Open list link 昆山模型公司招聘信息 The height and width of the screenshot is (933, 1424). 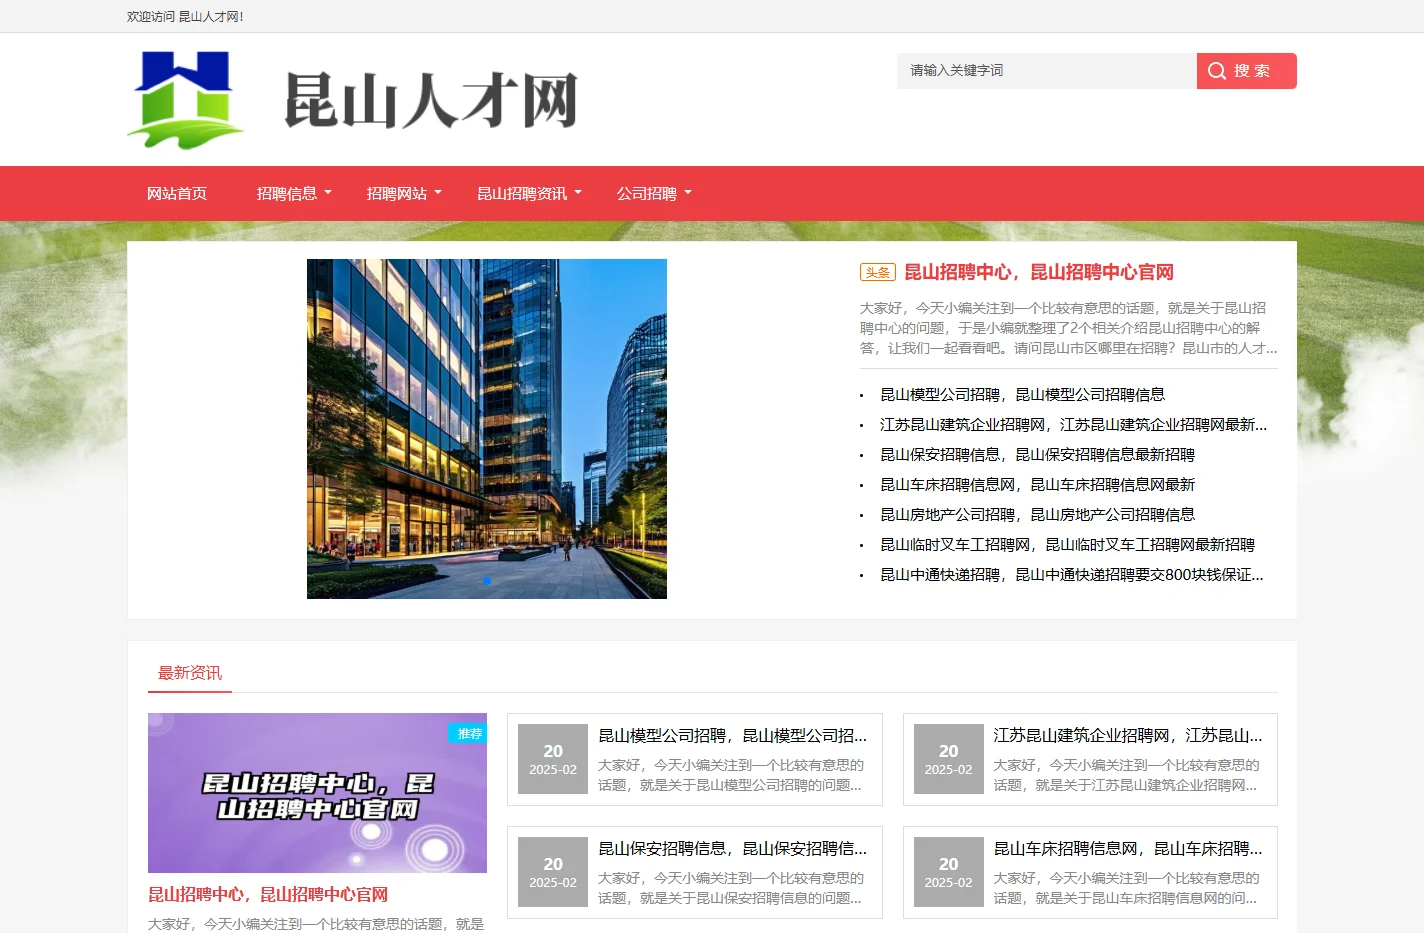(x=1022, y=395)
